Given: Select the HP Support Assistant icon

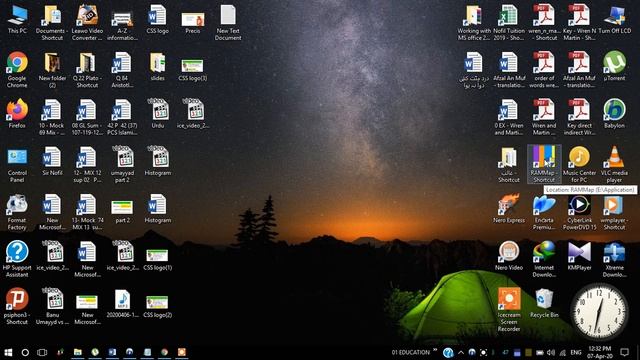Looking at the screenshot, I should (17, 259).
